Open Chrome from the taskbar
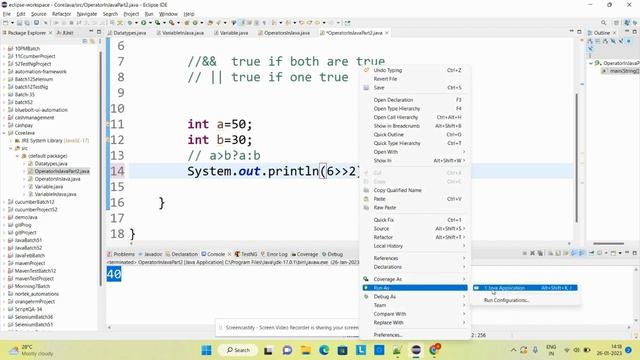Image resolution: width=640 pixels, height=360 pixels. [x=435, y=350]
